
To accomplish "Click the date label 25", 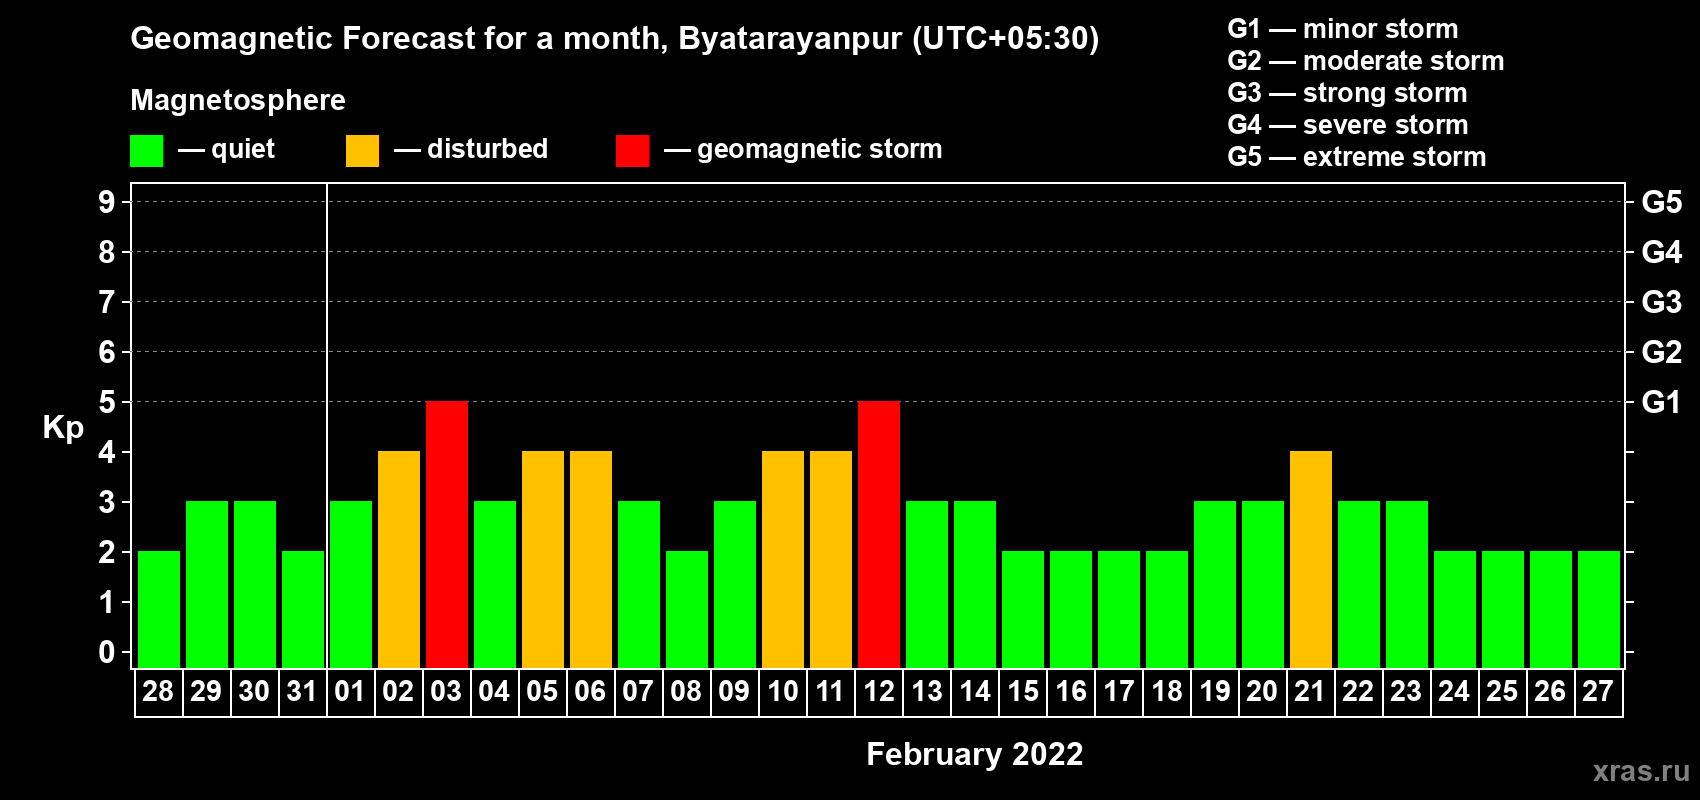I will pos(1502,692).
